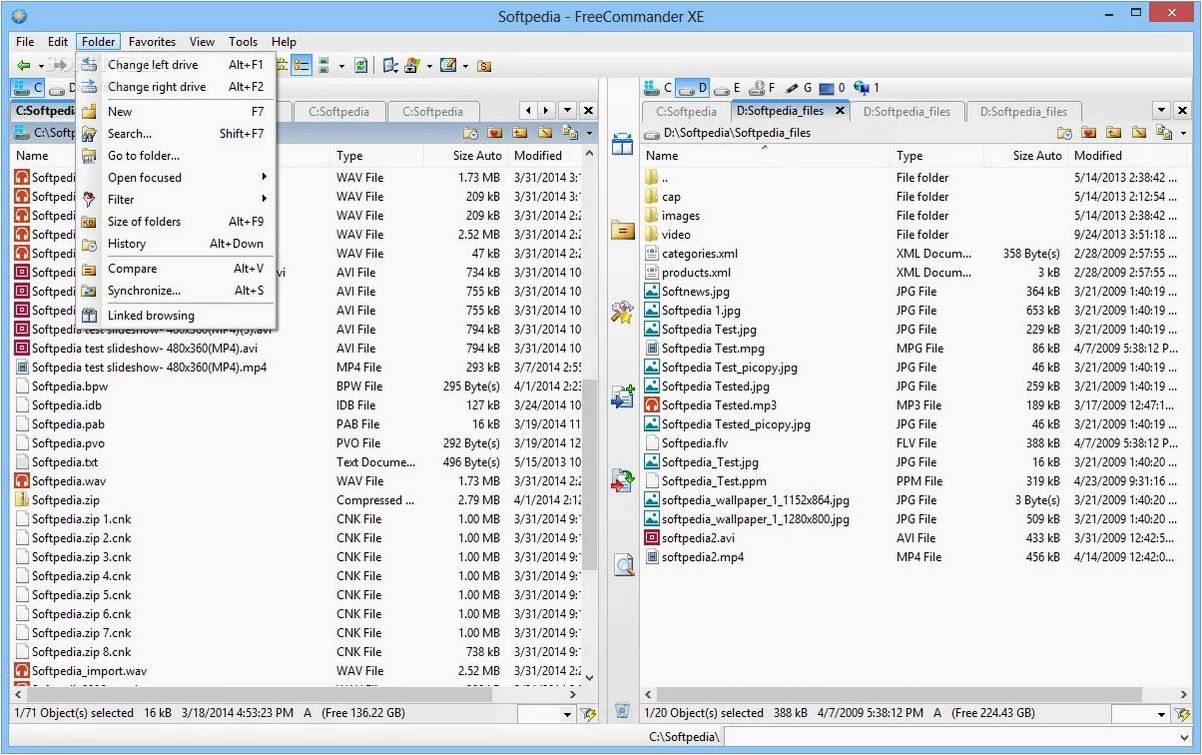Click right panel favorites heart folder icon

tap(1089, 133)
